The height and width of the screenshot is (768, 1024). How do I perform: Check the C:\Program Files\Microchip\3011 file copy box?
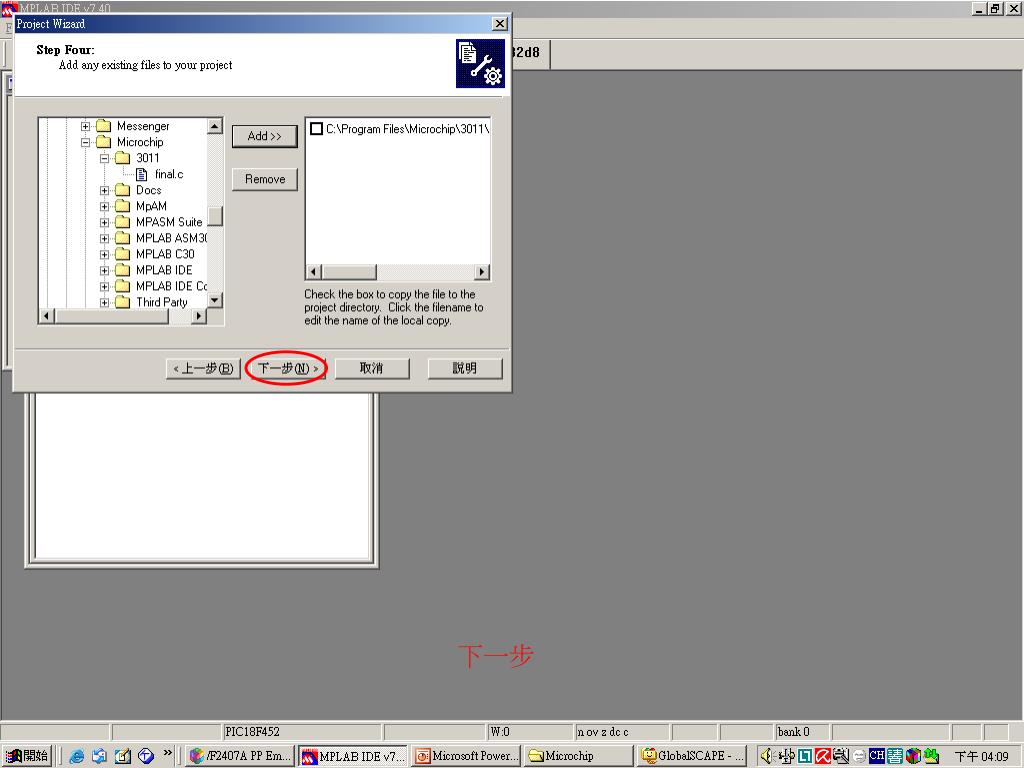click(316, 129)
